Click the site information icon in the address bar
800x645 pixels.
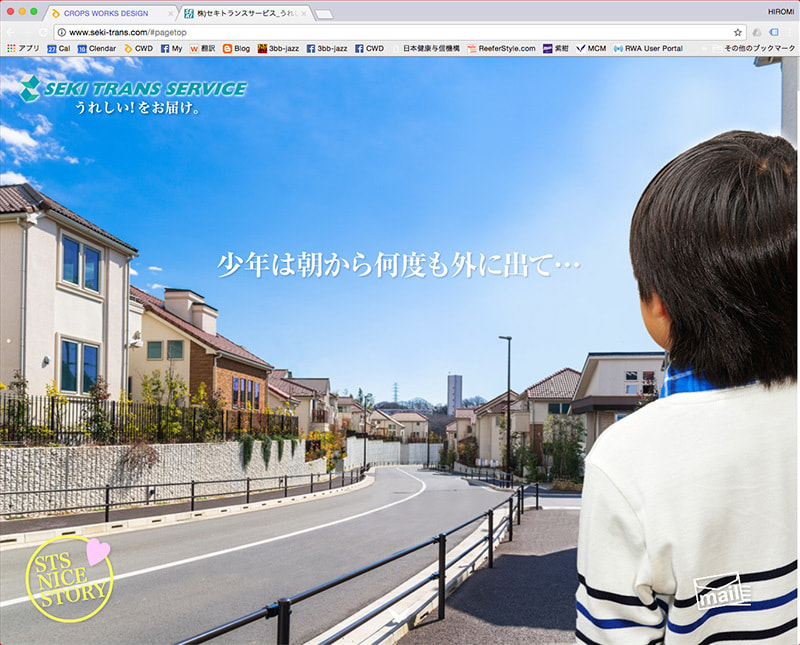pyautogui.click(x=61, y=32)
